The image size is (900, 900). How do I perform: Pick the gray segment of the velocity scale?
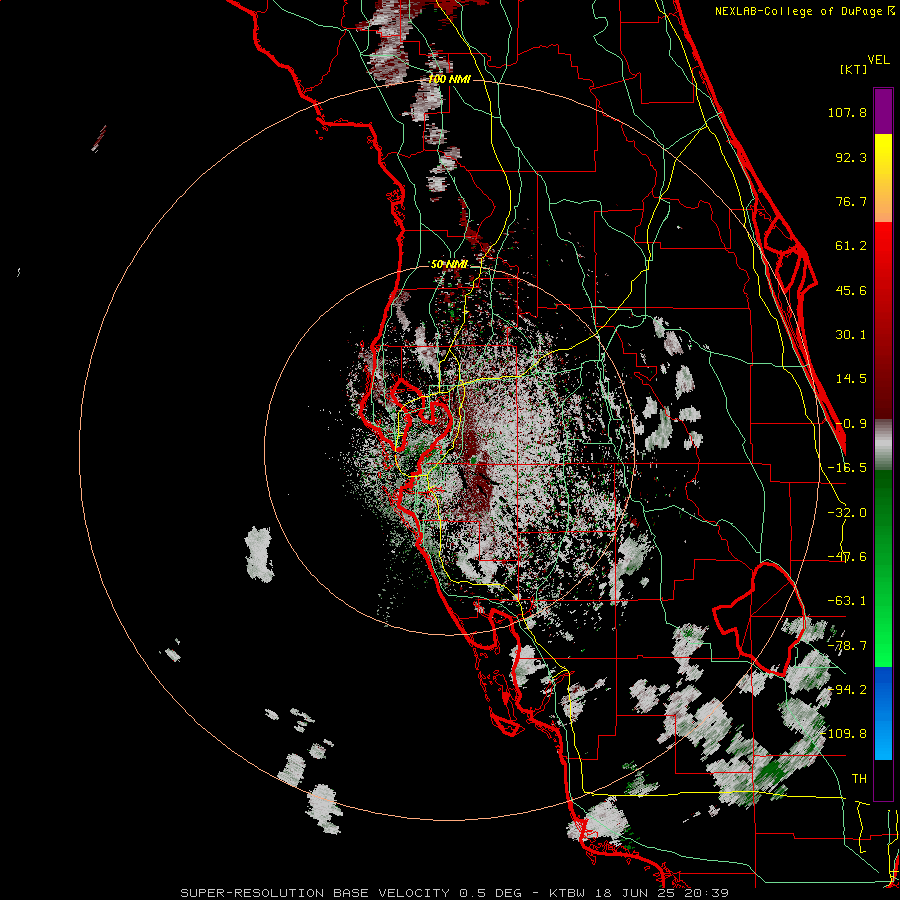pyautogui.click(x=883, y=445)
